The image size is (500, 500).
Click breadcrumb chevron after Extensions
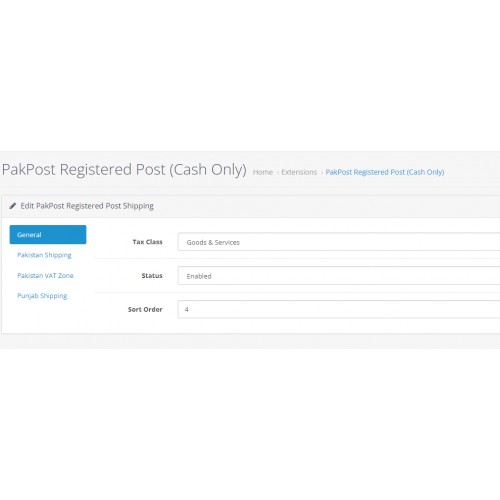[321, 173]
